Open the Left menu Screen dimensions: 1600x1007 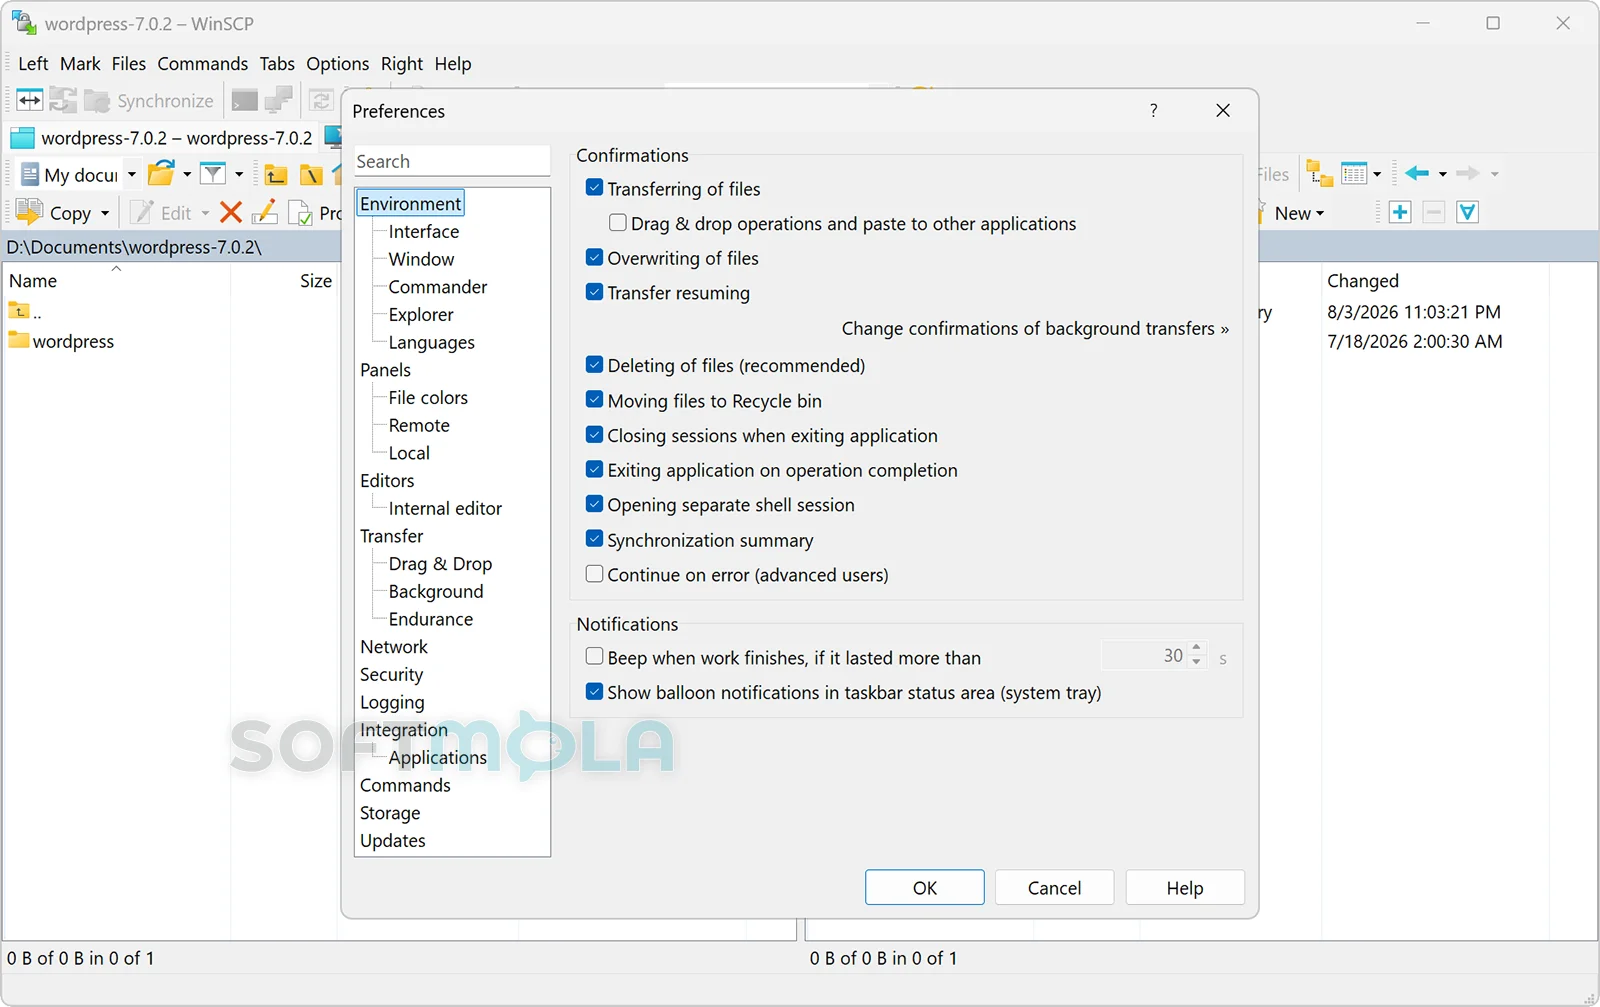click(33, 63)
